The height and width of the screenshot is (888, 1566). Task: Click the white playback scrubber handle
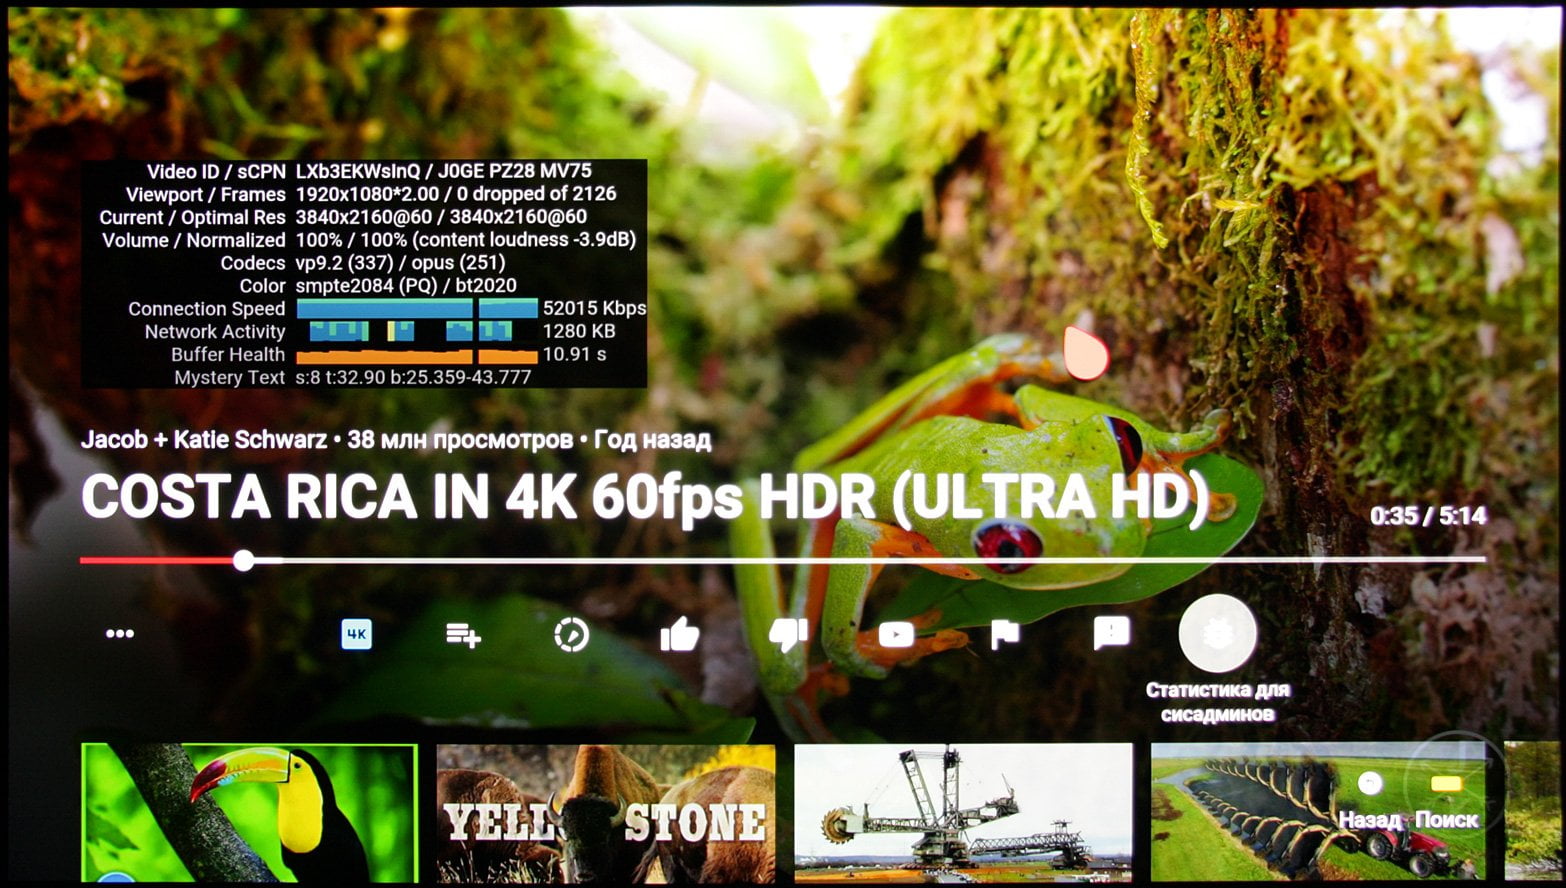click(243, 561)
